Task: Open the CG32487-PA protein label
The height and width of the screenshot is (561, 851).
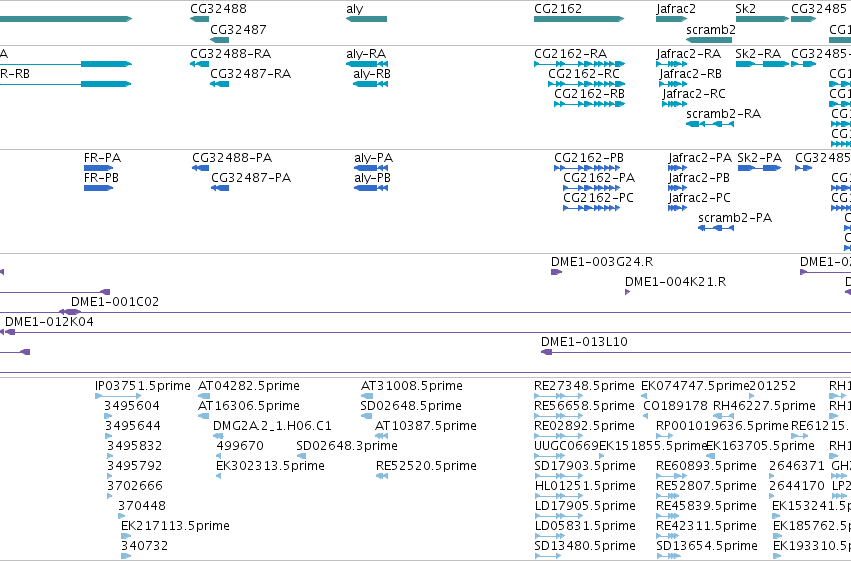Action: coord(251,178)
